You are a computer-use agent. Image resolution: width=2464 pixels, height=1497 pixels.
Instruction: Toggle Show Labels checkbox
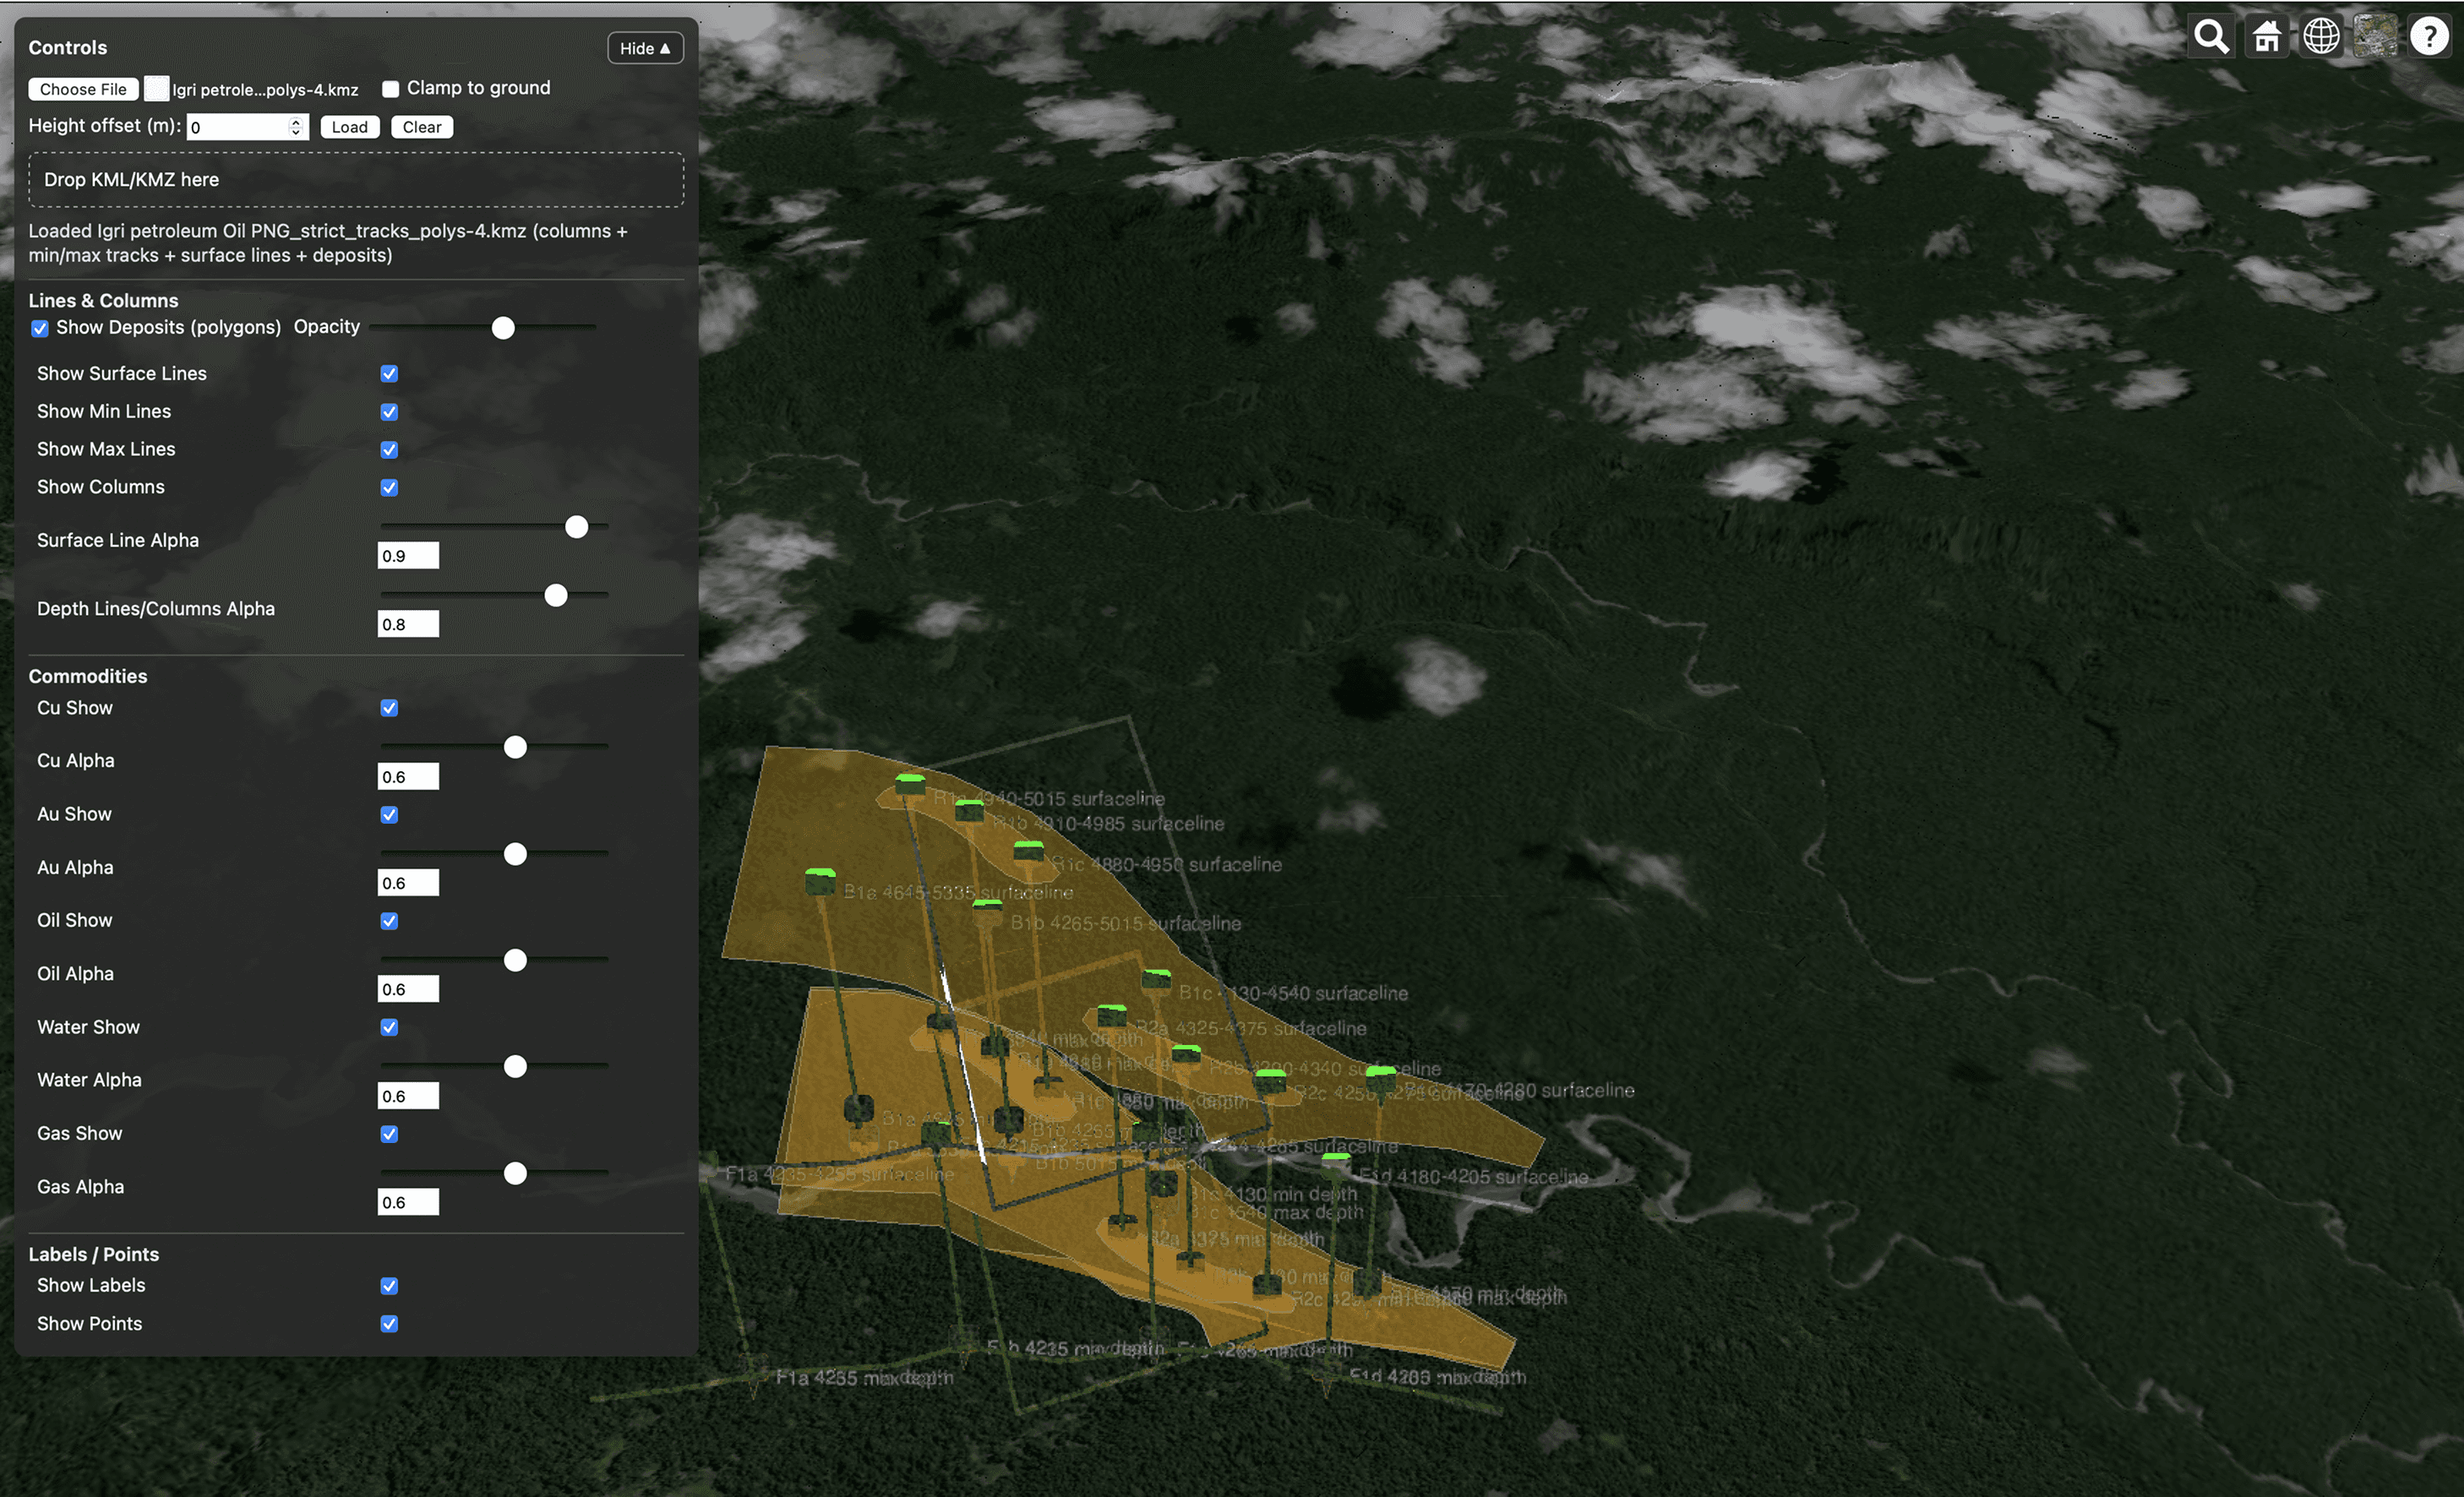[x=389, y=1286]
